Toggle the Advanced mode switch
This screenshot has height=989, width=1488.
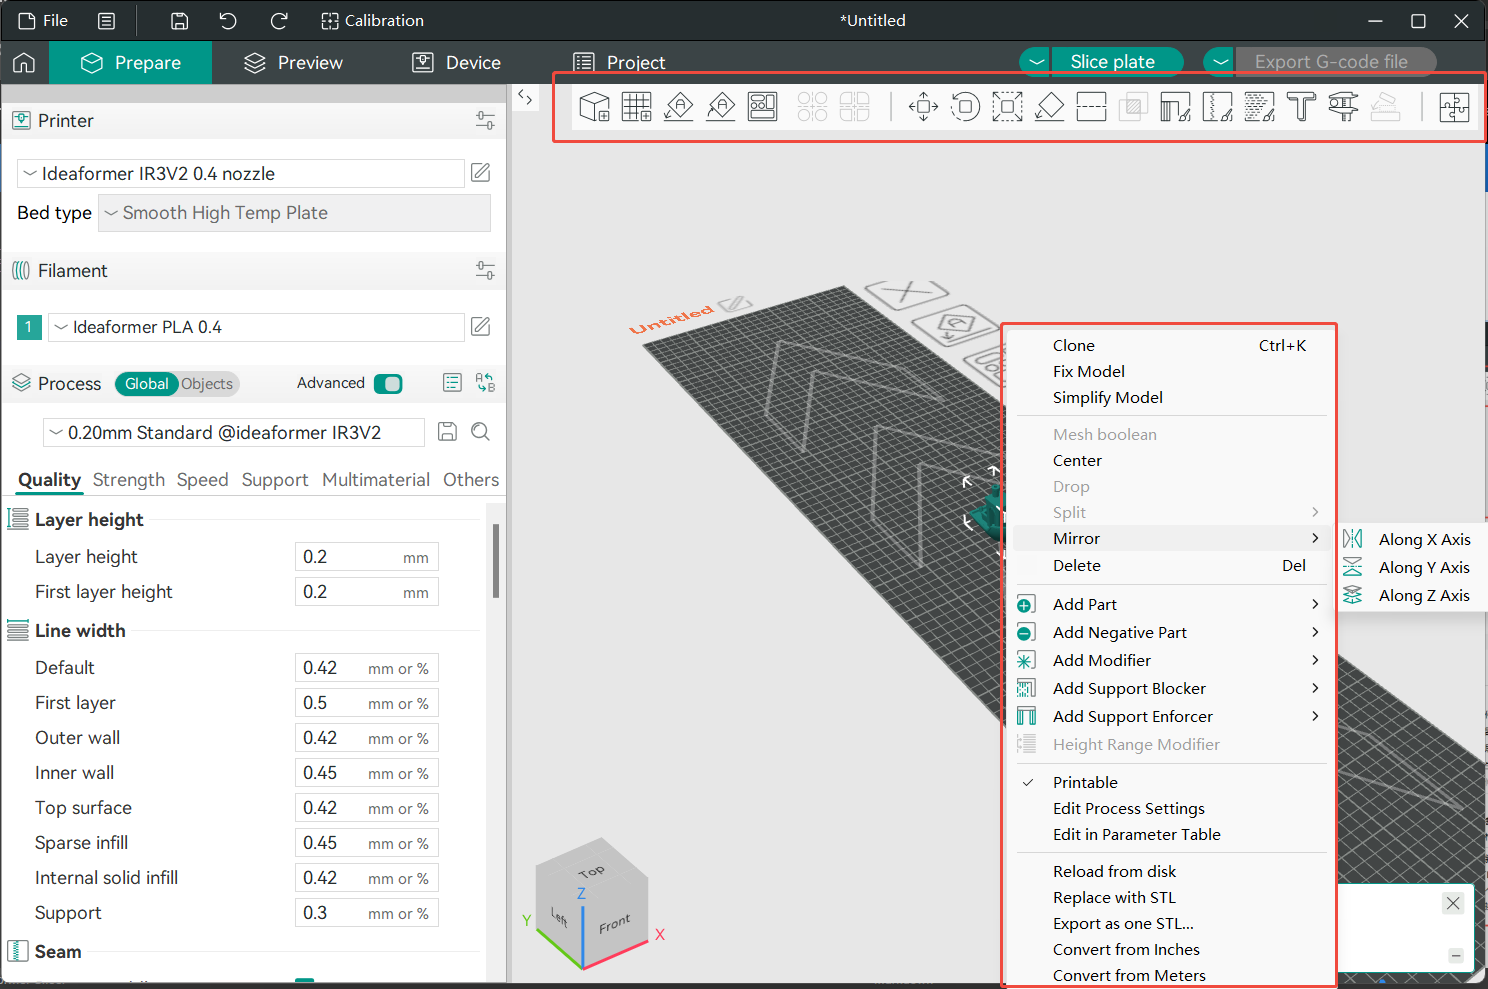coord(388,383)
